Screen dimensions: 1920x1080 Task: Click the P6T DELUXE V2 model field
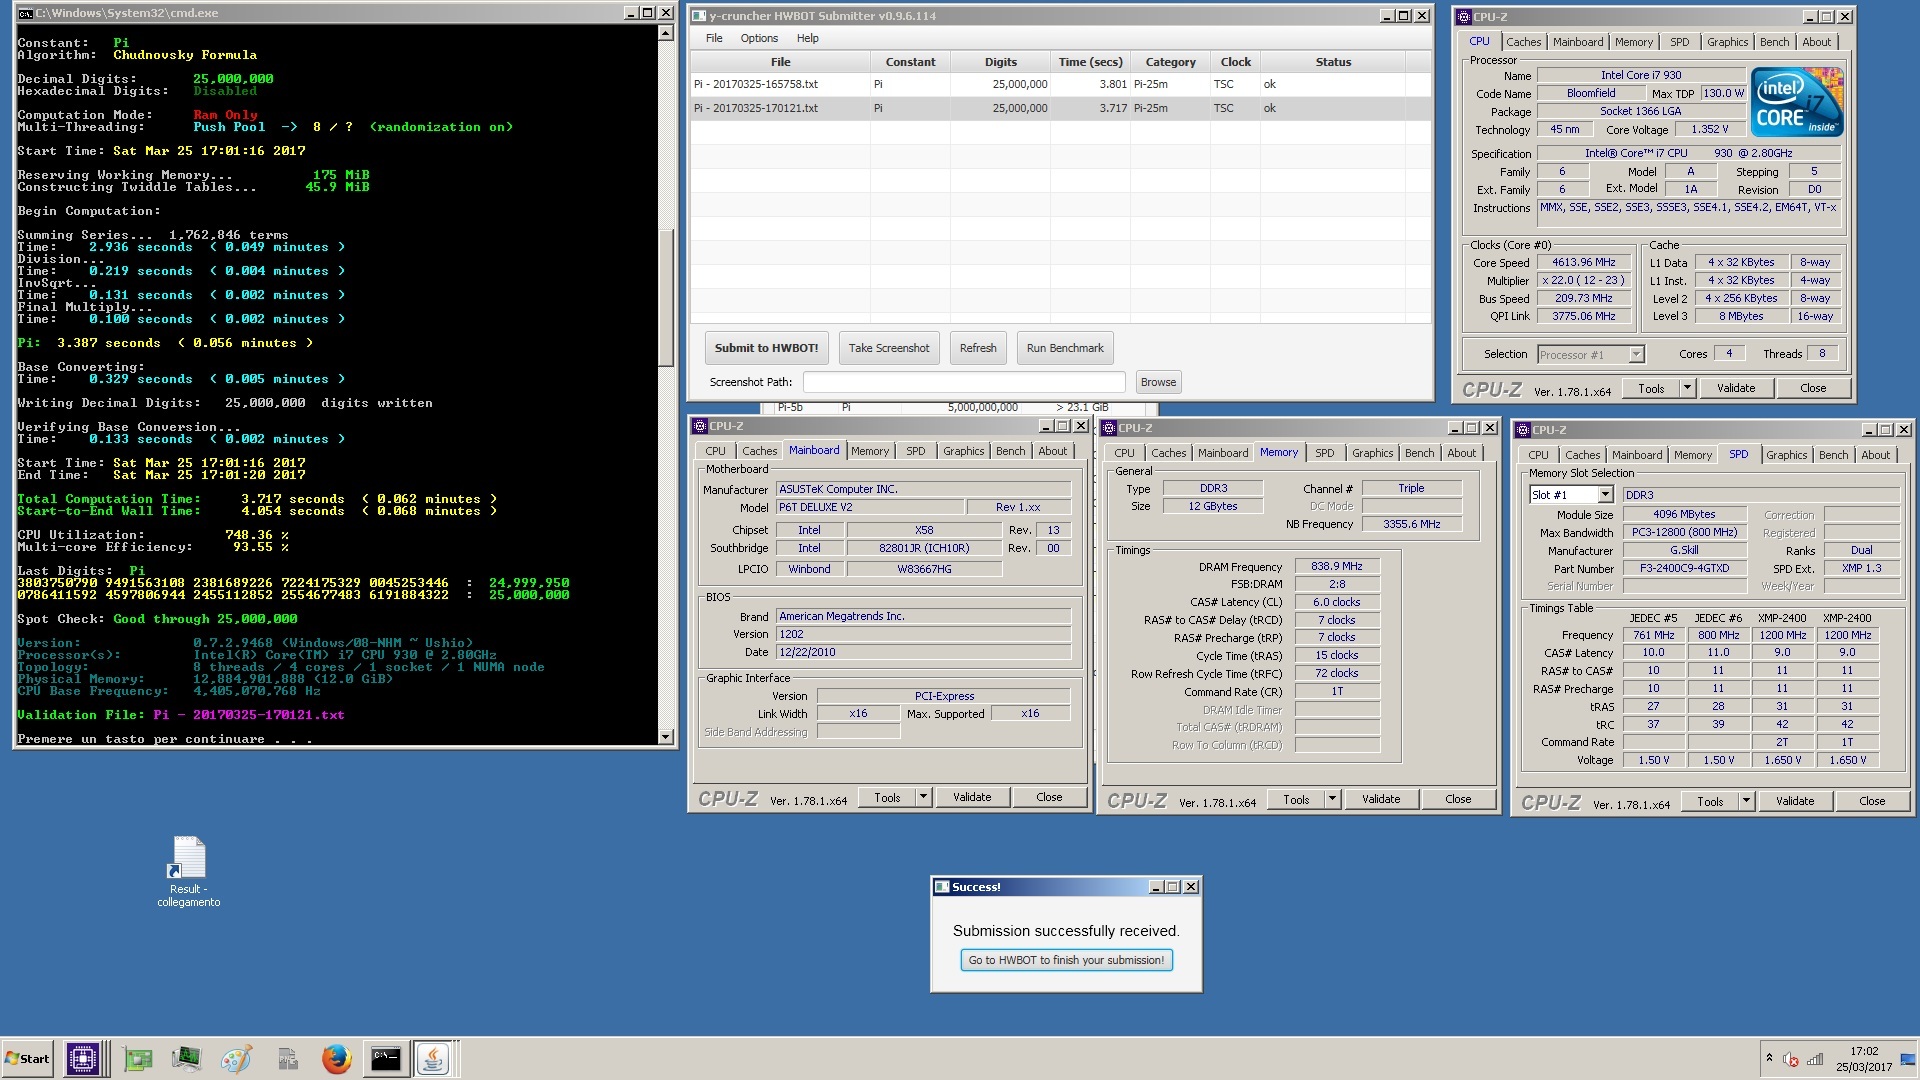point(870,507)
